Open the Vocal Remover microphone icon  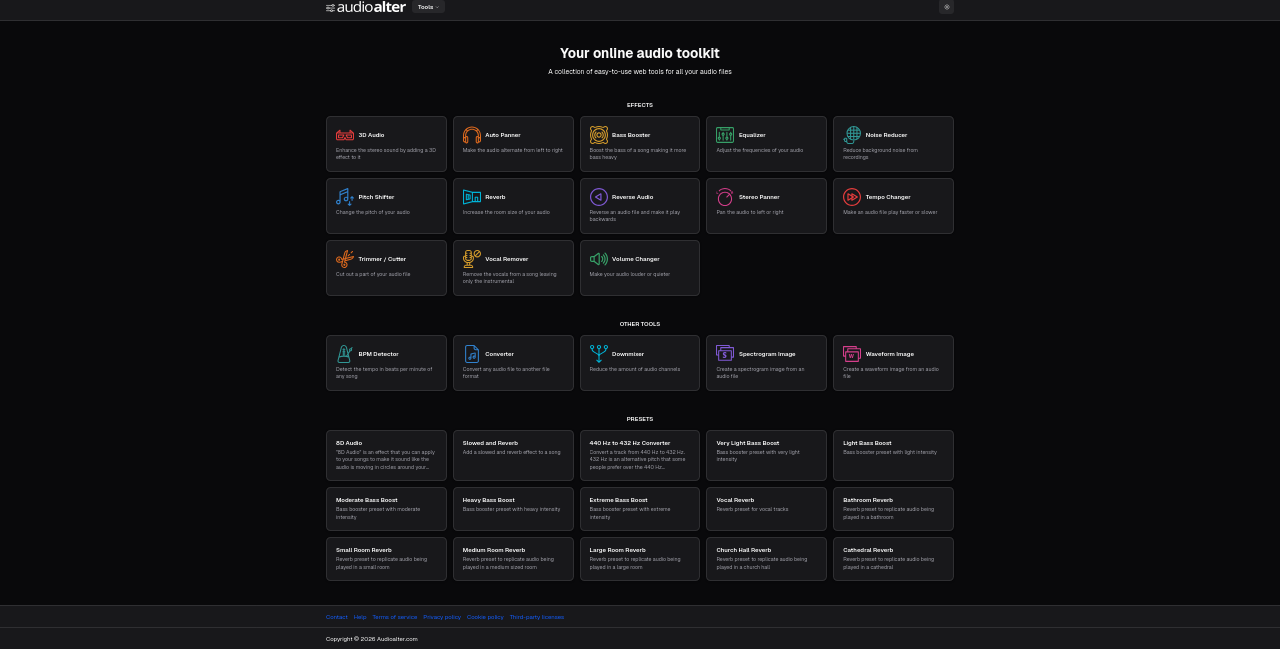(x=472, y=259)
